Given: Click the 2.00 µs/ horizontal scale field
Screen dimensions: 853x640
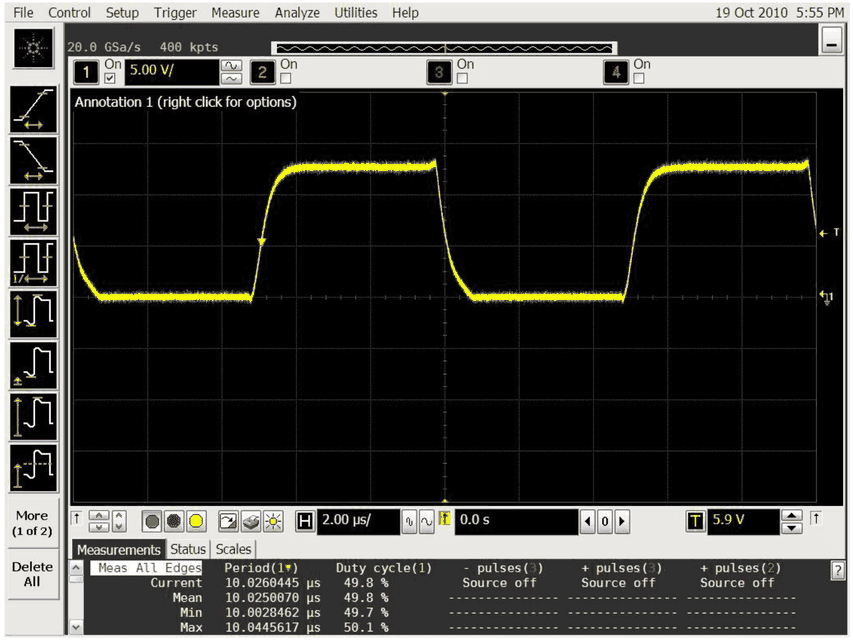Looking at the screenshot, I should [x=359, y=521].
